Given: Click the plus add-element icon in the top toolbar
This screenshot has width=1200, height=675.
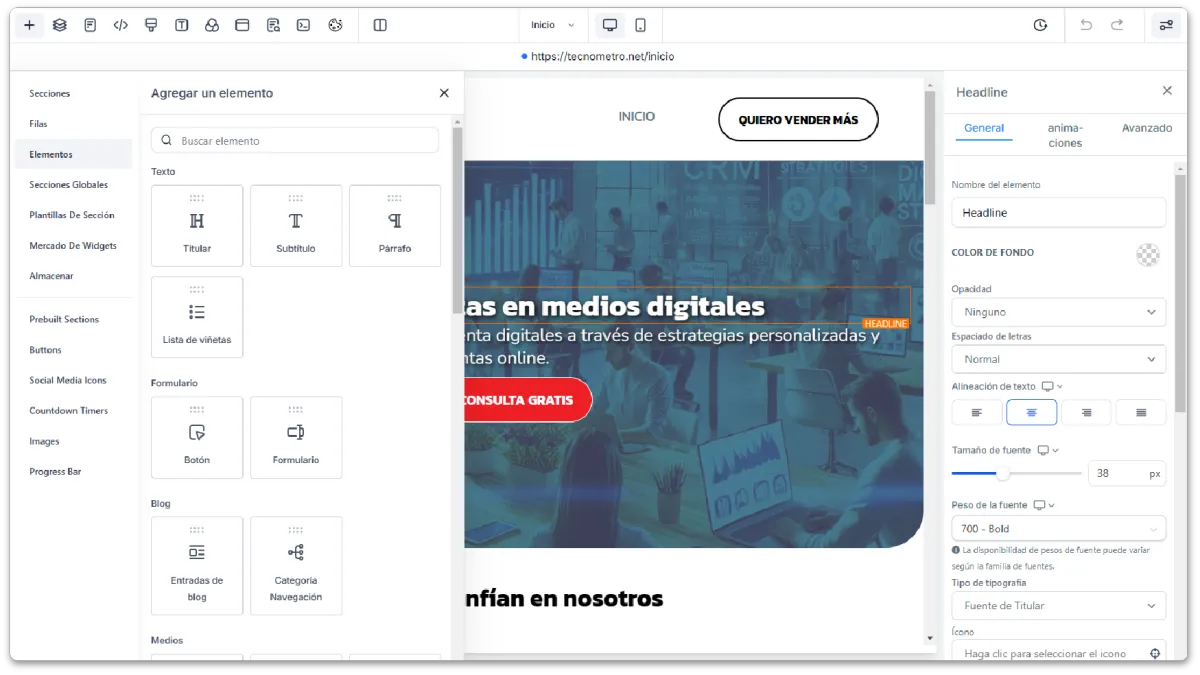Looking at the screenshot, I should click(29, 25).
